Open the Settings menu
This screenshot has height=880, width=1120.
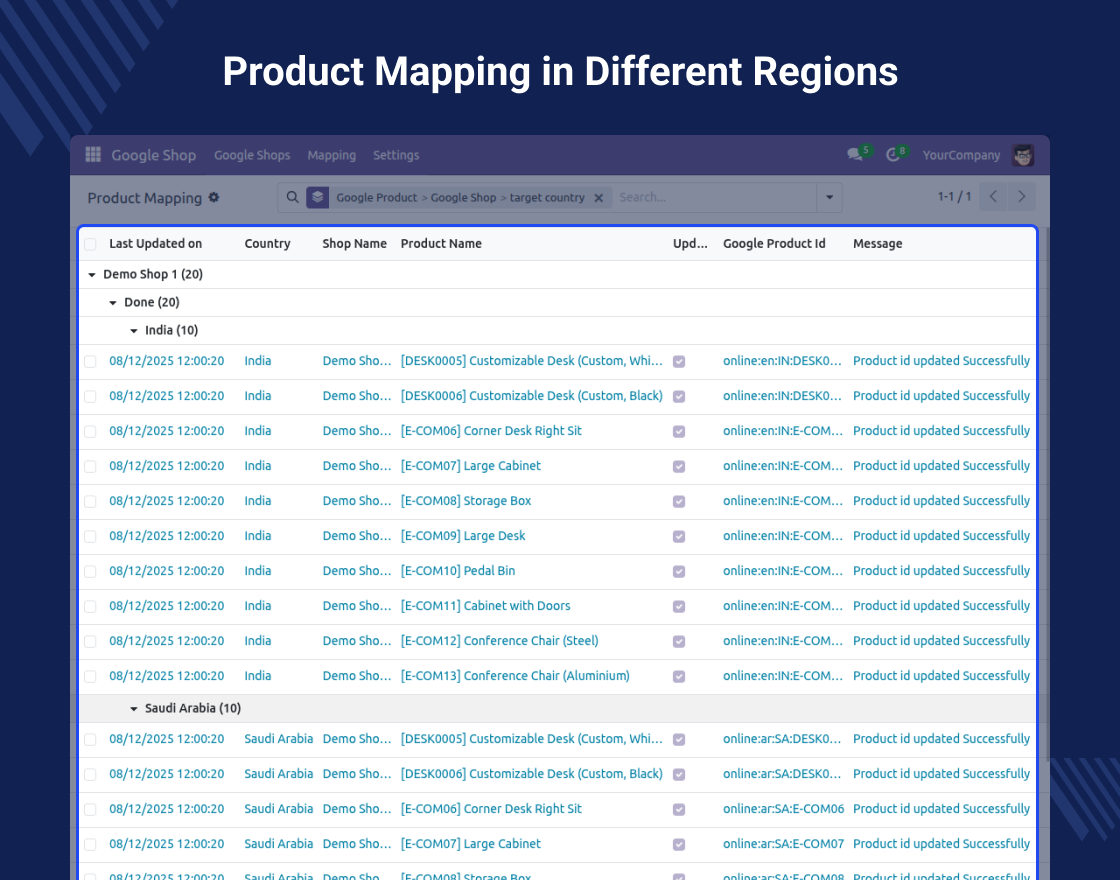(396, 155)
